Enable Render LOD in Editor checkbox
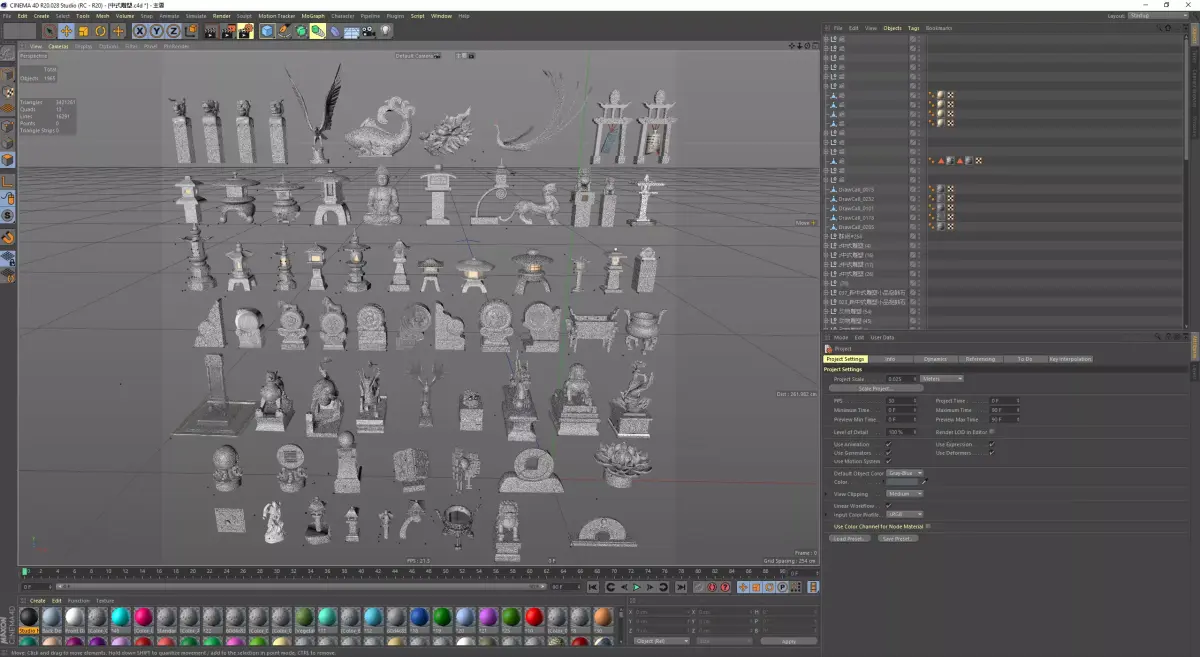 pos(992,432)
